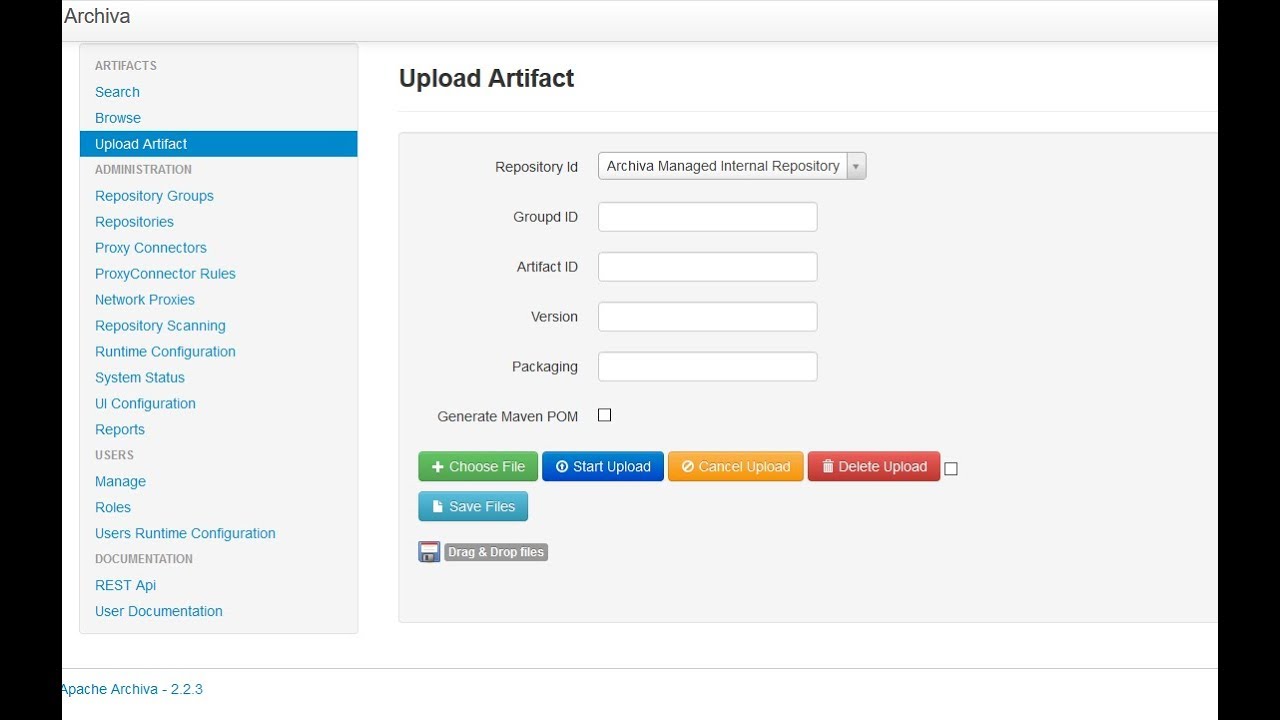Click the floppy disk drag-drop icon
The image size is (1280, 720).
pyautogui.click(x=429, y=552)
